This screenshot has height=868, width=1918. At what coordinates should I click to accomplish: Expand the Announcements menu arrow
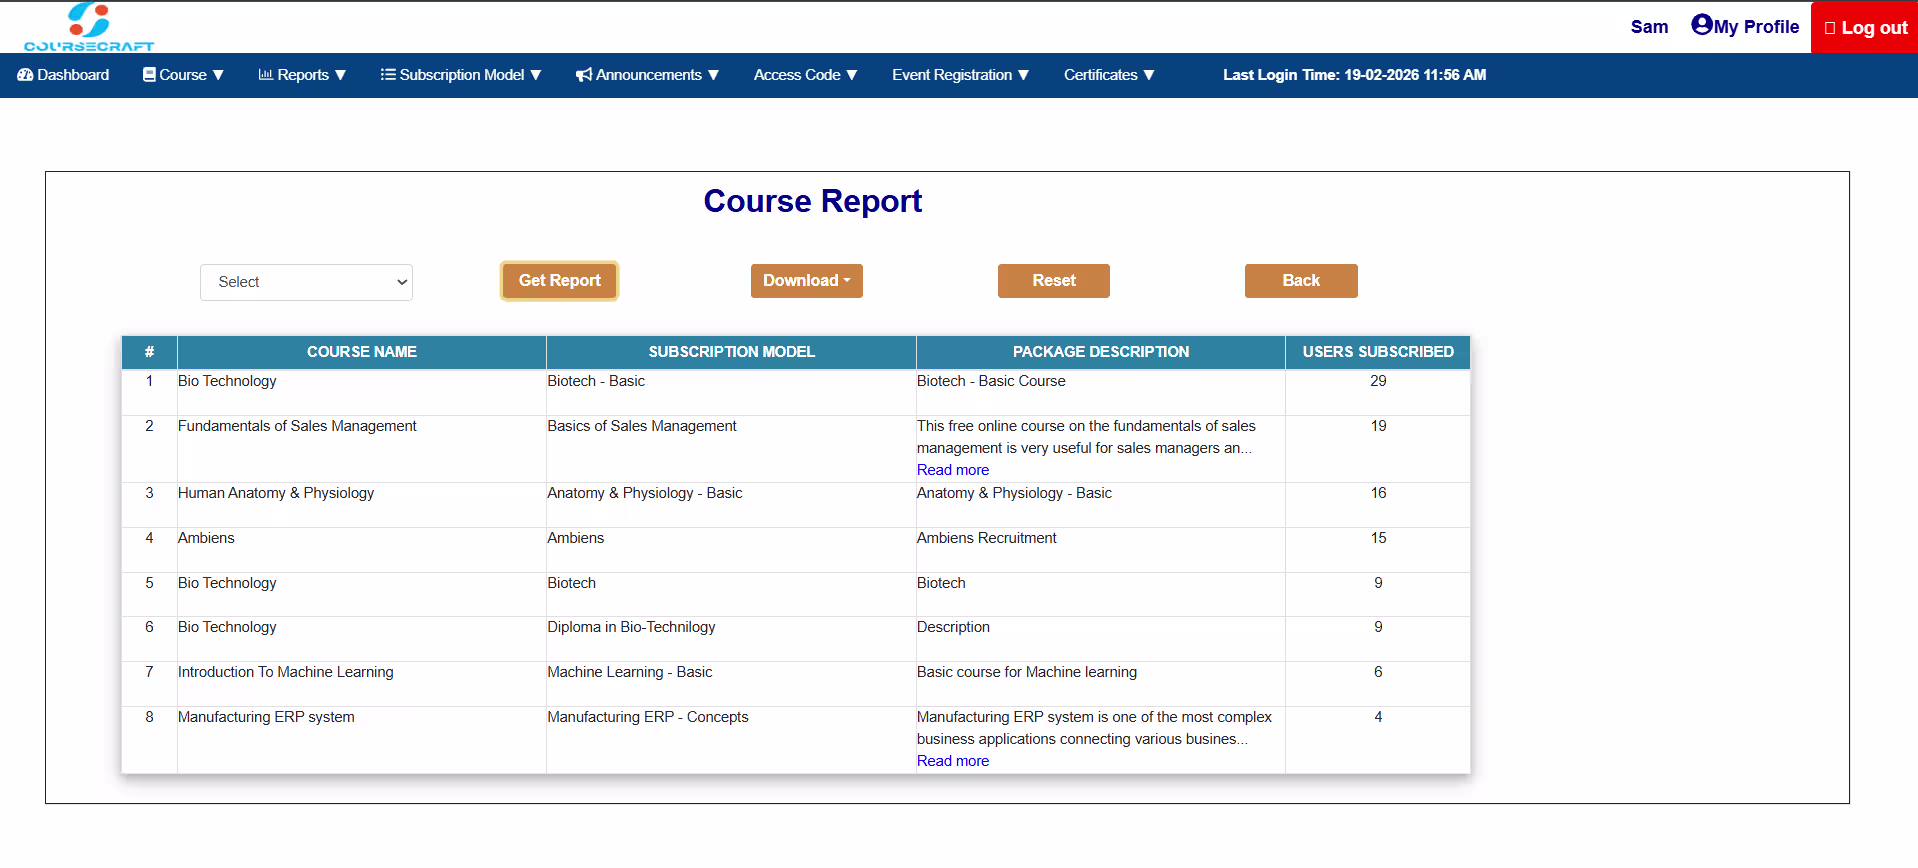713,75
